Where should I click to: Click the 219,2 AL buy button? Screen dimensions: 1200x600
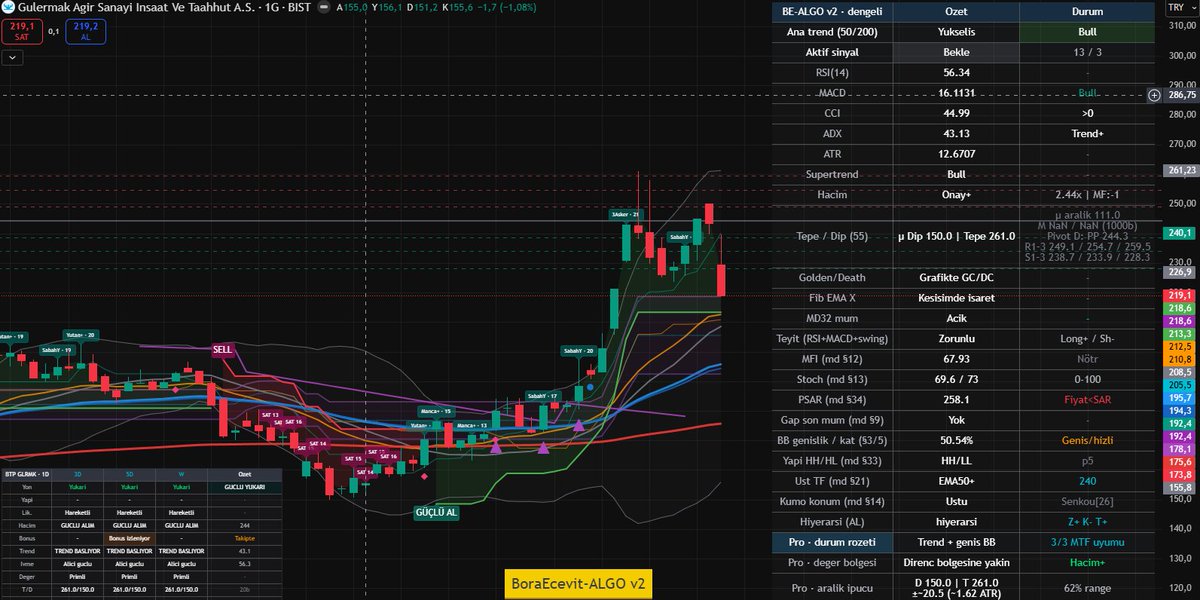click(85, 32)
